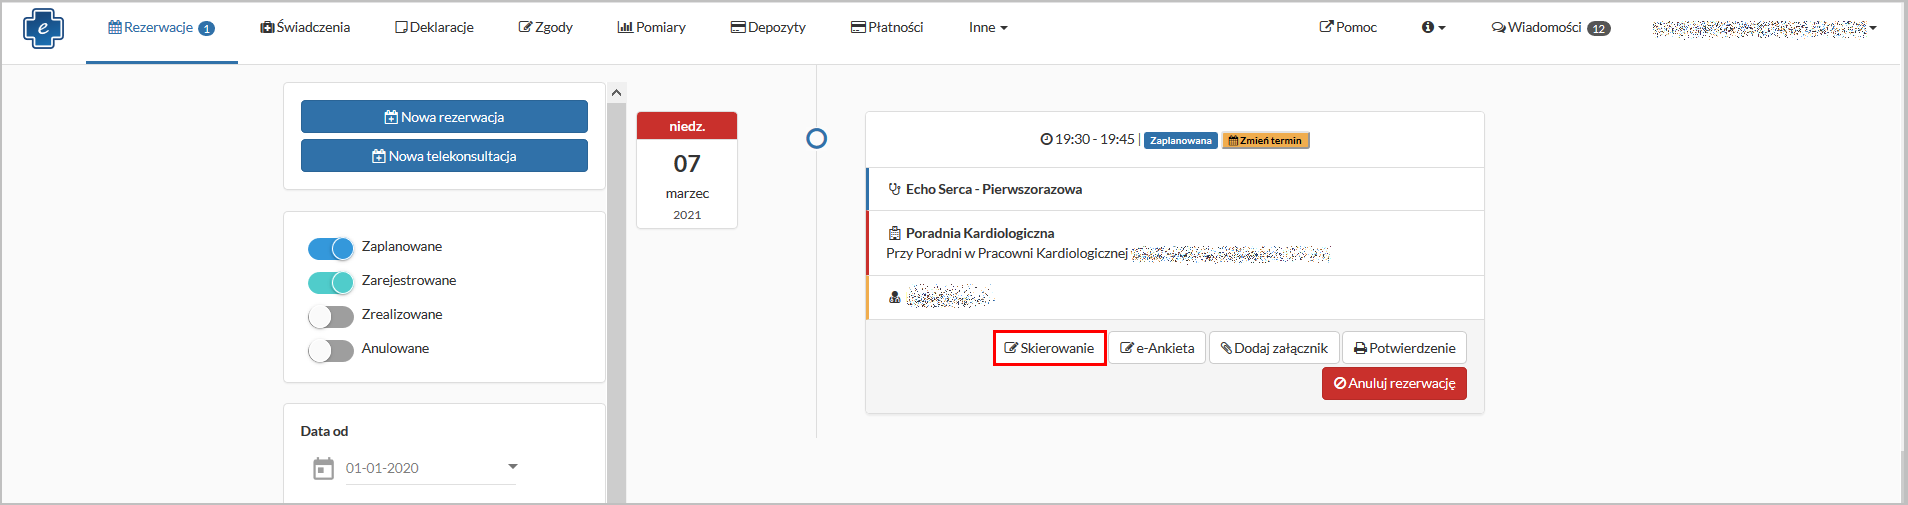Click the Zmień termin button
1908x505 pixels.
click(x=1265, y=141)
